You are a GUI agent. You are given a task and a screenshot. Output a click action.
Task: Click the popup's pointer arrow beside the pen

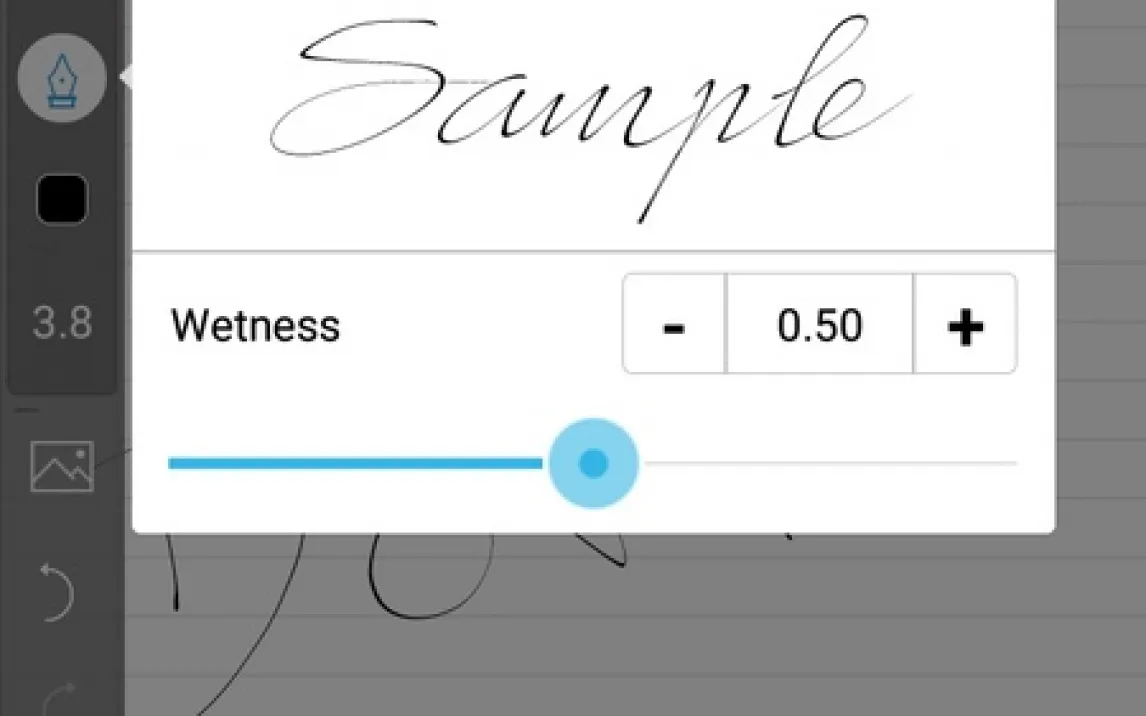tap(126, 77)
